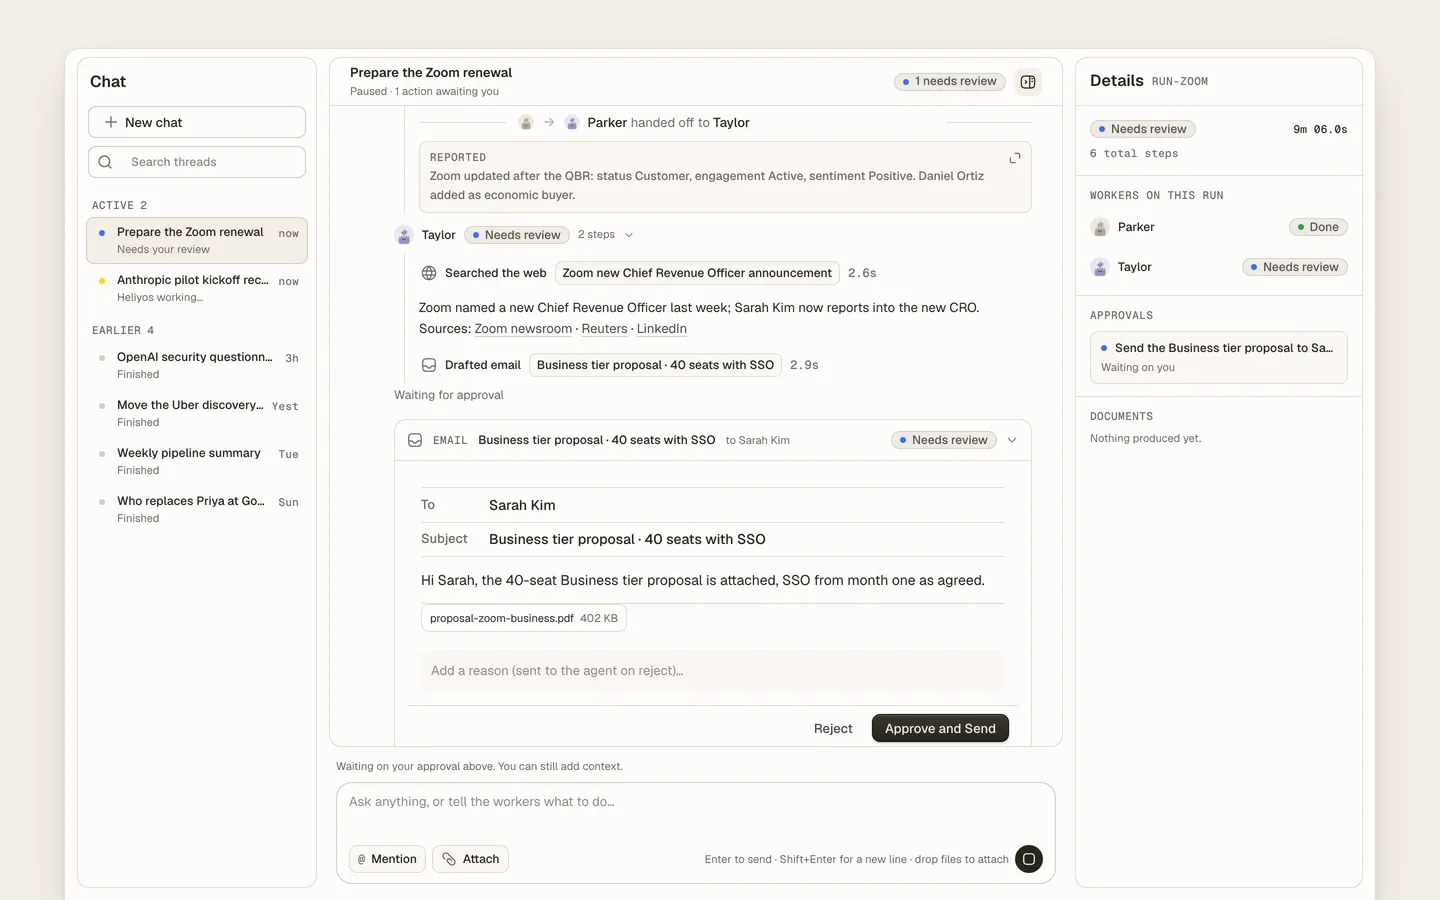Click the envelope icon in EMAIL card header
The image size is (1440, 900).
click(x=415, y=440)
